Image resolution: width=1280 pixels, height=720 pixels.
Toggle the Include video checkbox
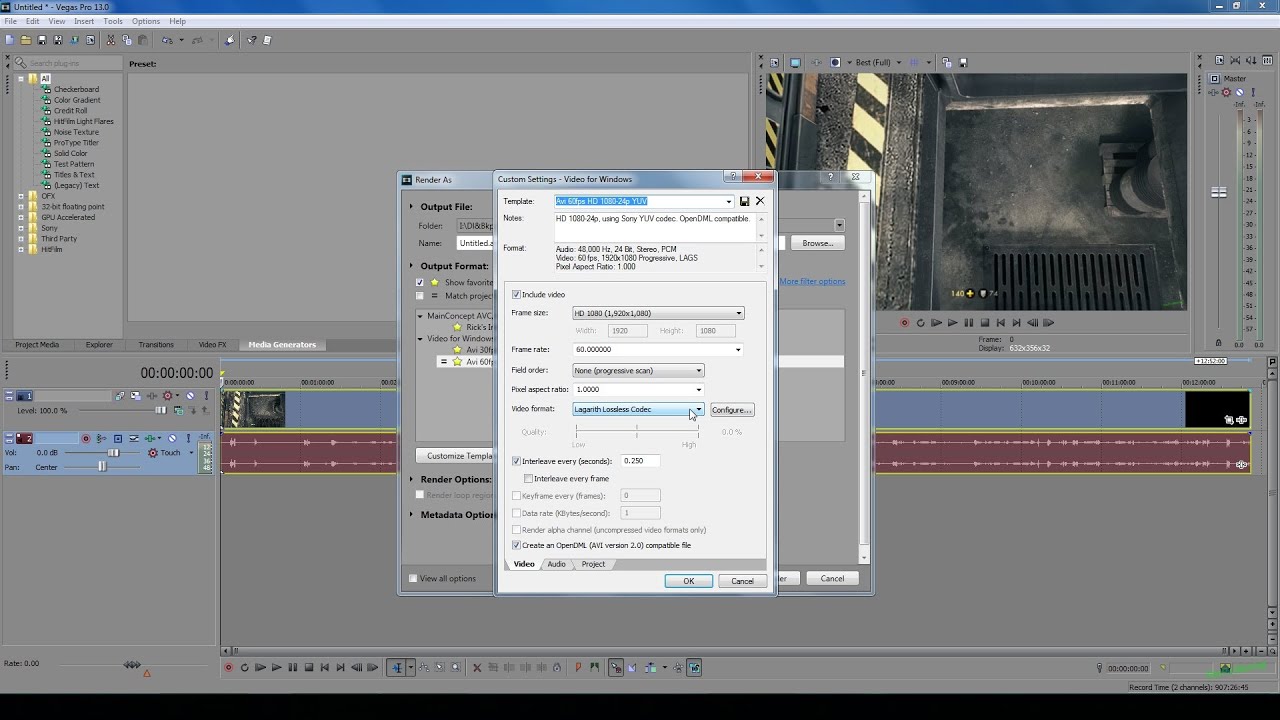pyautogui.click(x=516, y=294)
